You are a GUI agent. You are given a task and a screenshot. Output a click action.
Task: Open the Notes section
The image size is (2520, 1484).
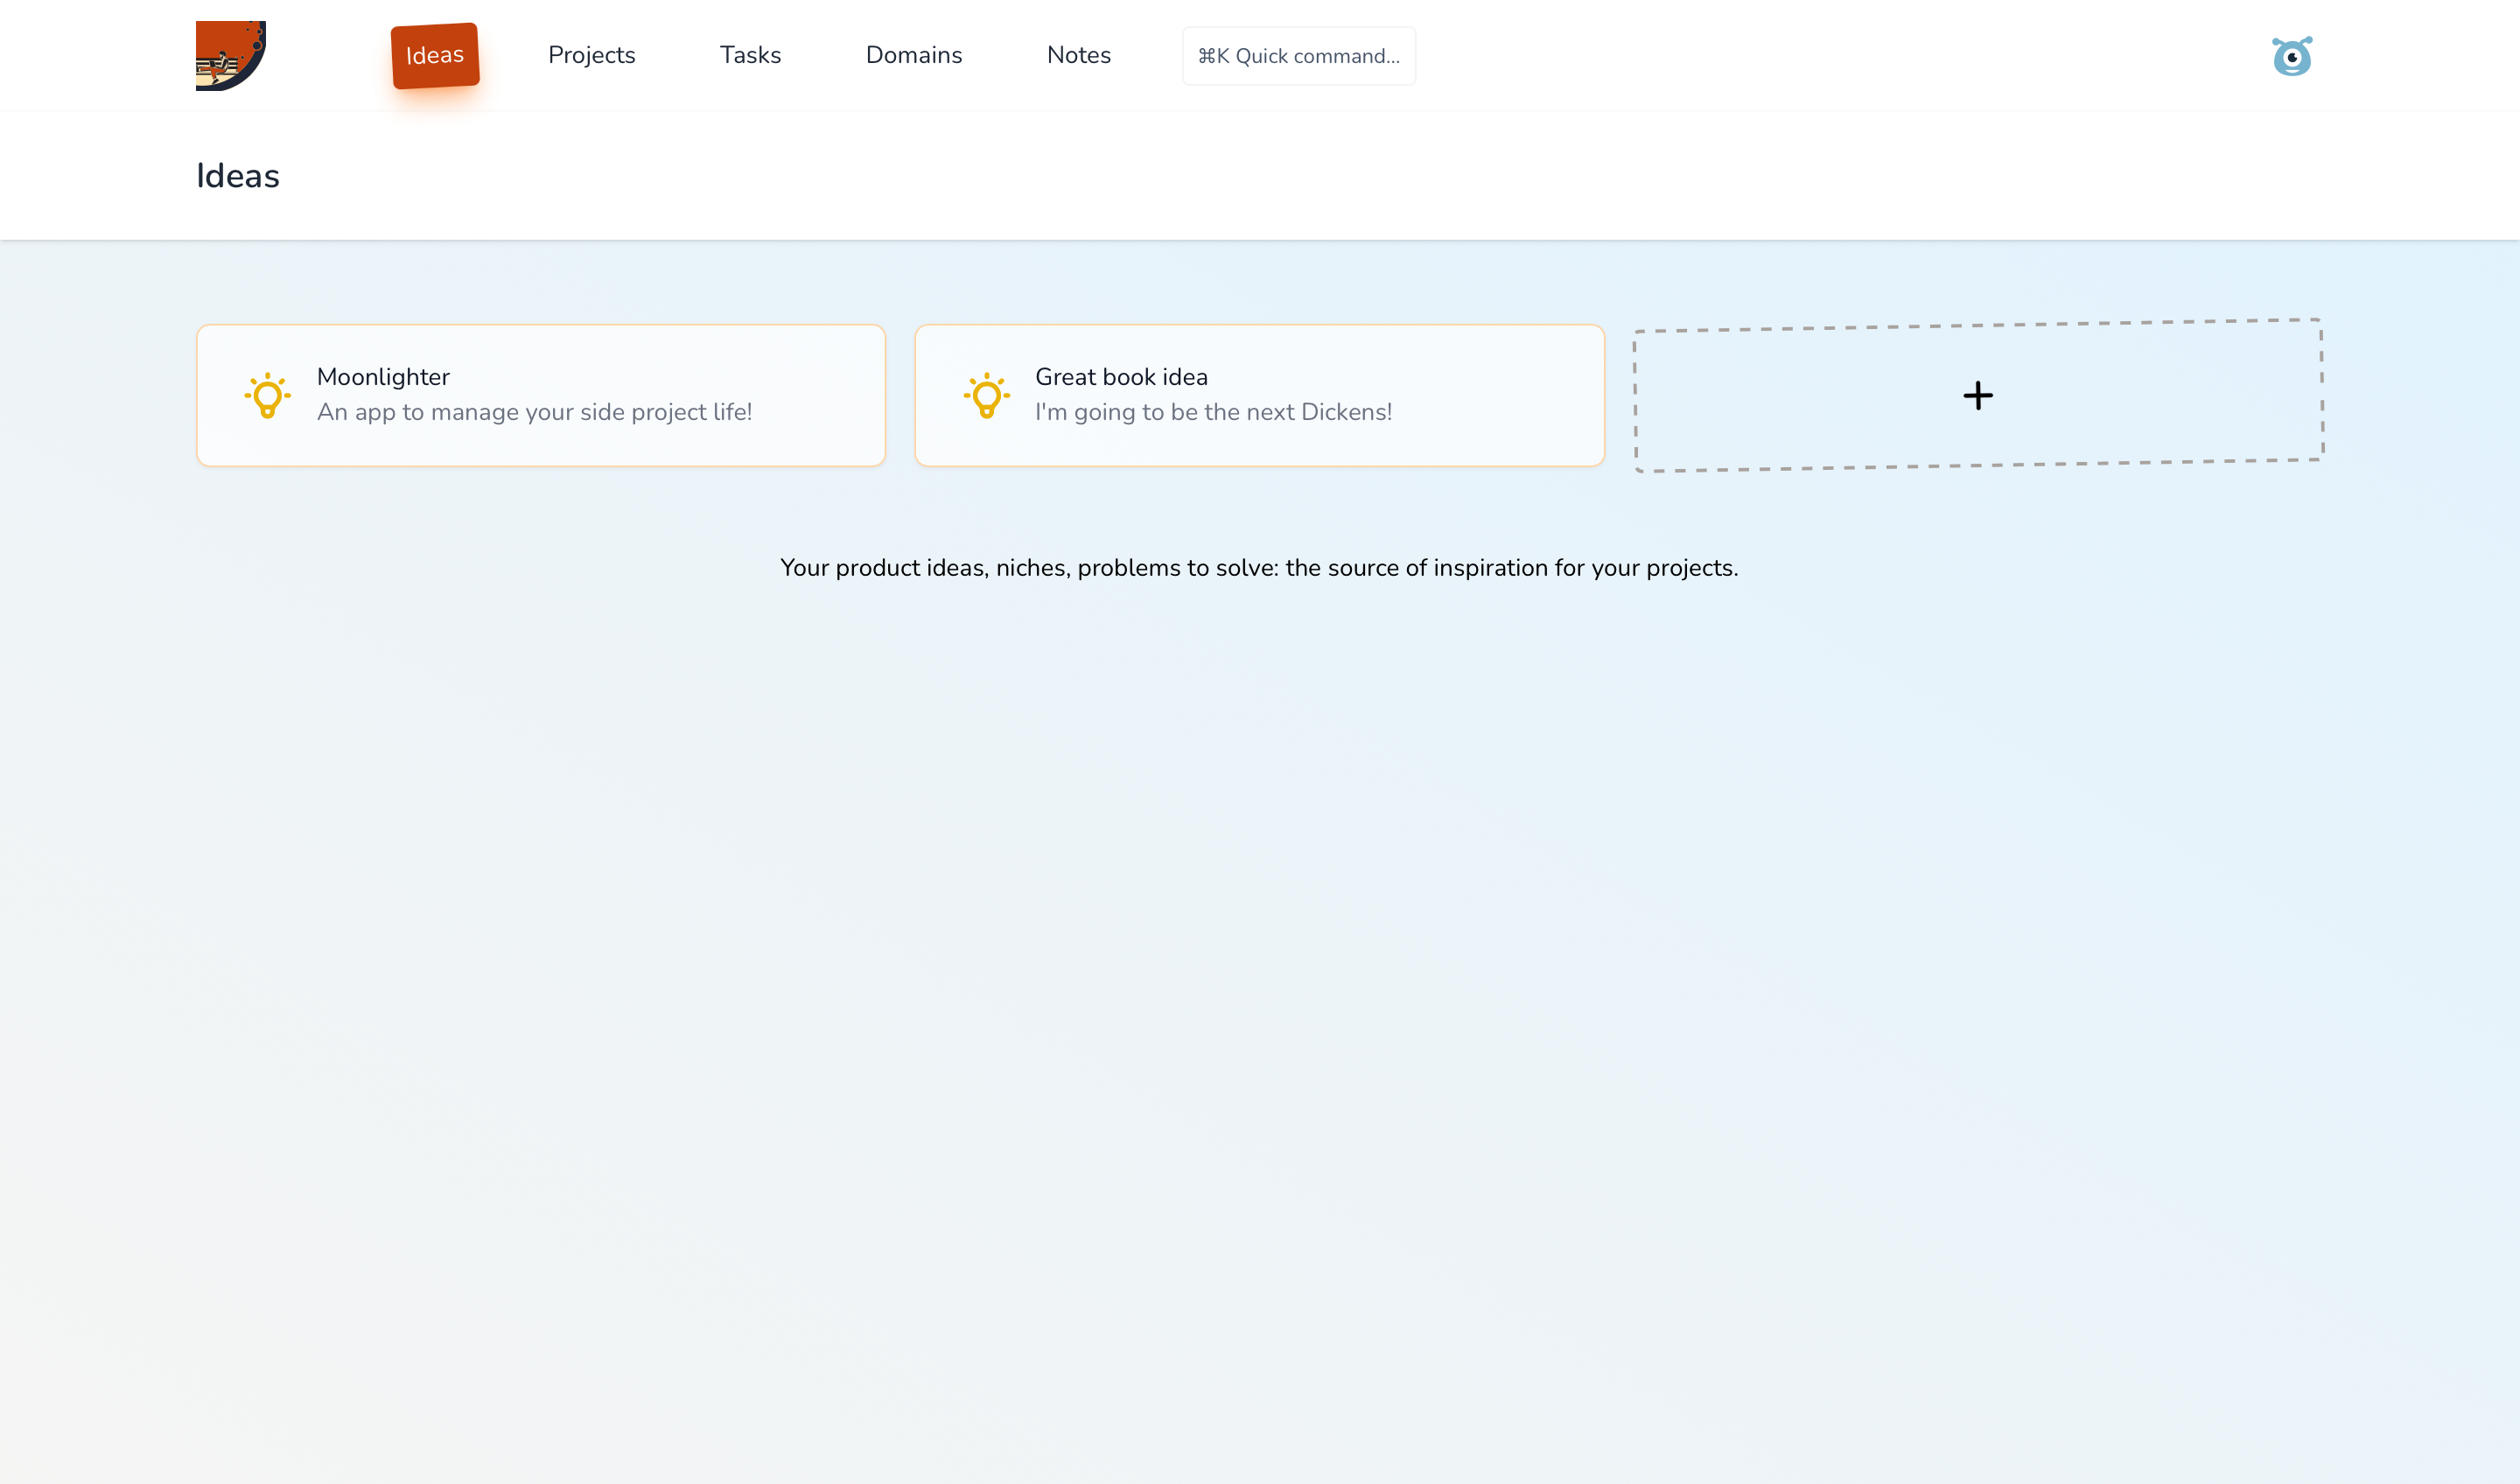1078,56
